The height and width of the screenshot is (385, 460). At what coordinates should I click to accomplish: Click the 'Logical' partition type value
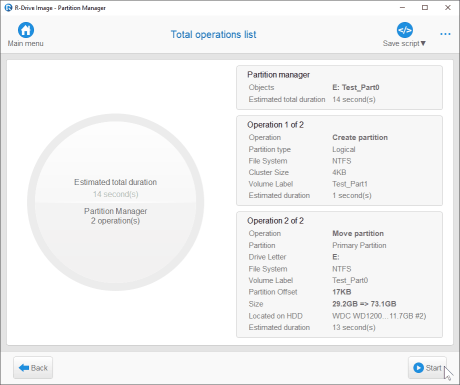tap(344, 149)
